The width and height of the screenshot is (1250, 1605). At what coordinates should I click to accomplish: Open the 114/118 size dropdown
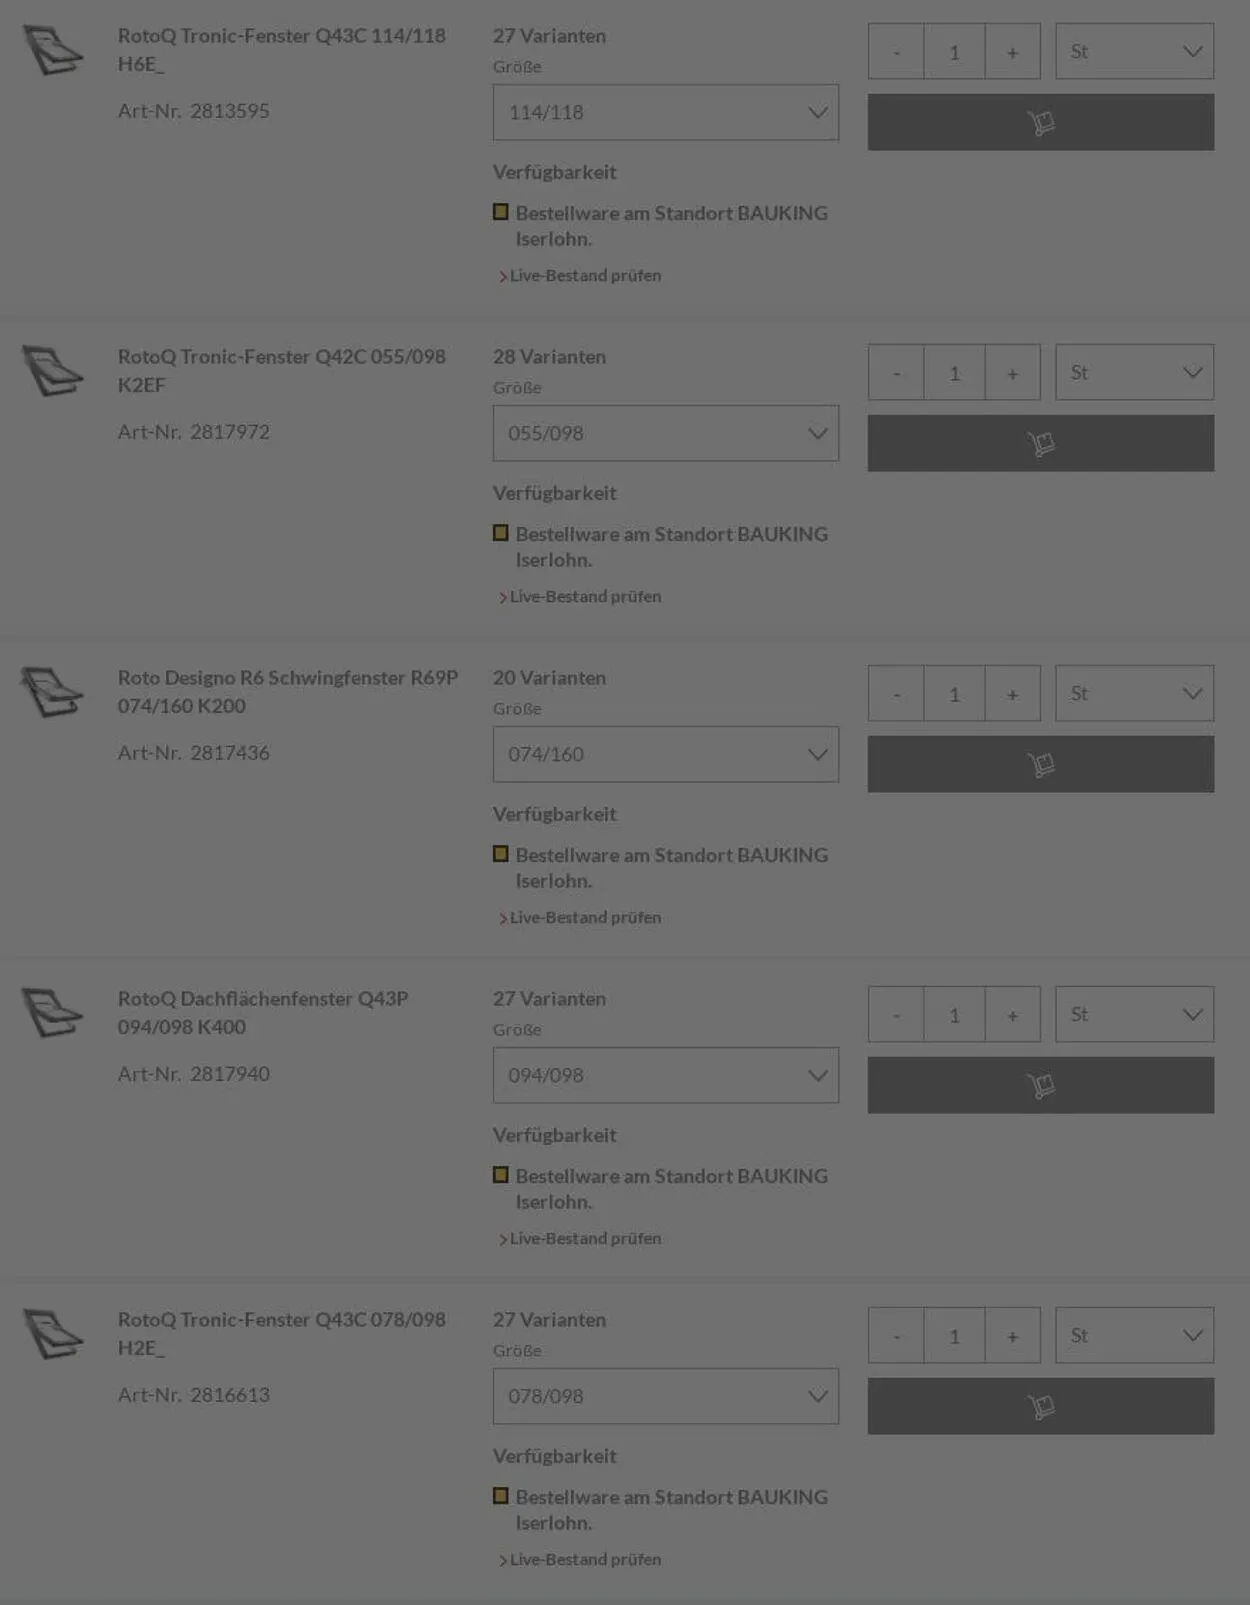(665, 112)
